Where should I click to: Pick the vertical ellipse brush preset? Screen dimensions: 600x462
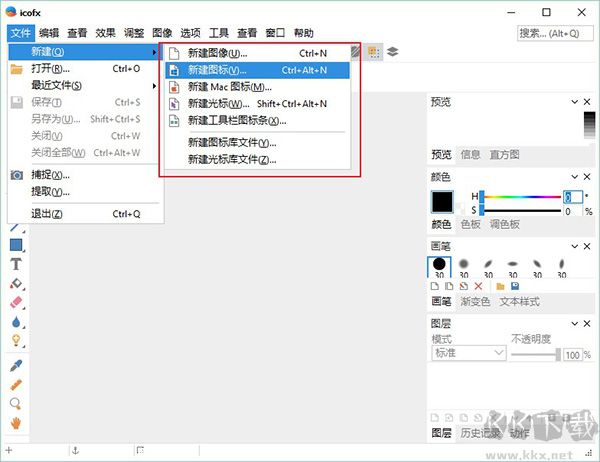pyautogui.click(x=562, y=267)
